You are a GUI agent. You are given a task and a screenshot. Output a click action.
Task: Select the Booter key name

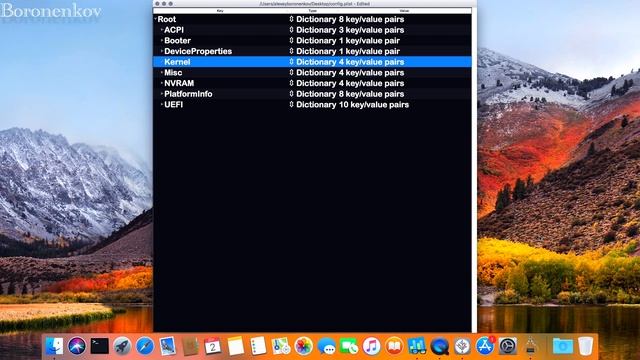[x=177, y=40]
